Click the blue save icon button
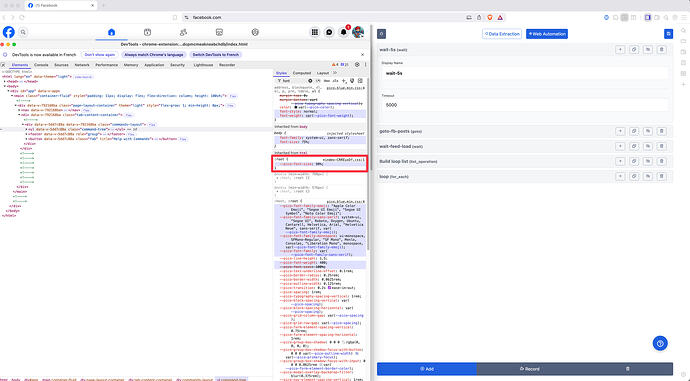The image size is (690, 381). pos(668,34)
